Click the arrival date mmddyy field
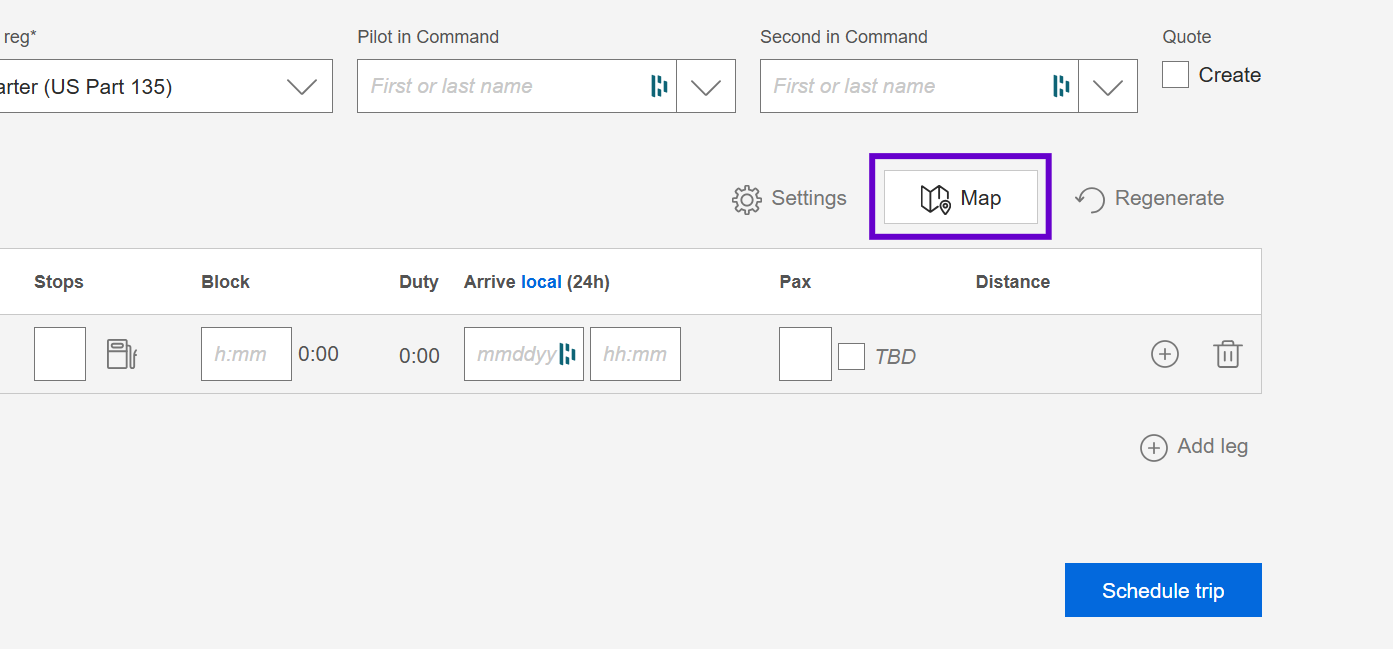The height and width of the screenshot is (649, 1393). 524,354
